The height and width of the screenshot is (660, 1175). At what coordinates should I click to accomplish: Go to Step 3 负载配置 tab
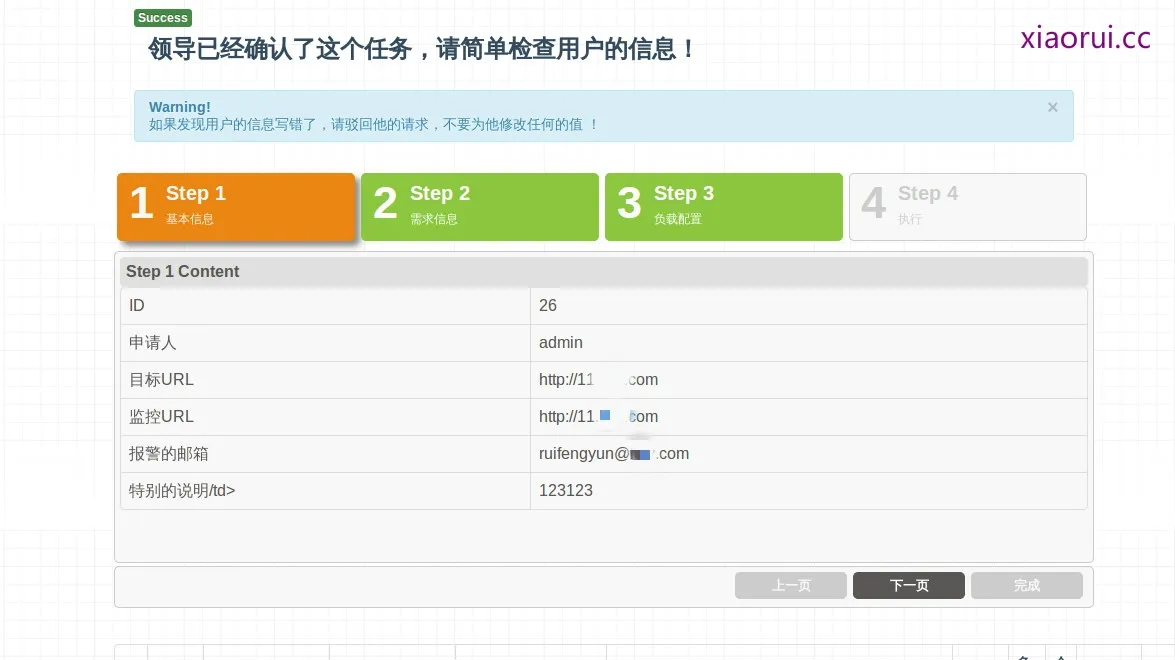pos(724,207)
